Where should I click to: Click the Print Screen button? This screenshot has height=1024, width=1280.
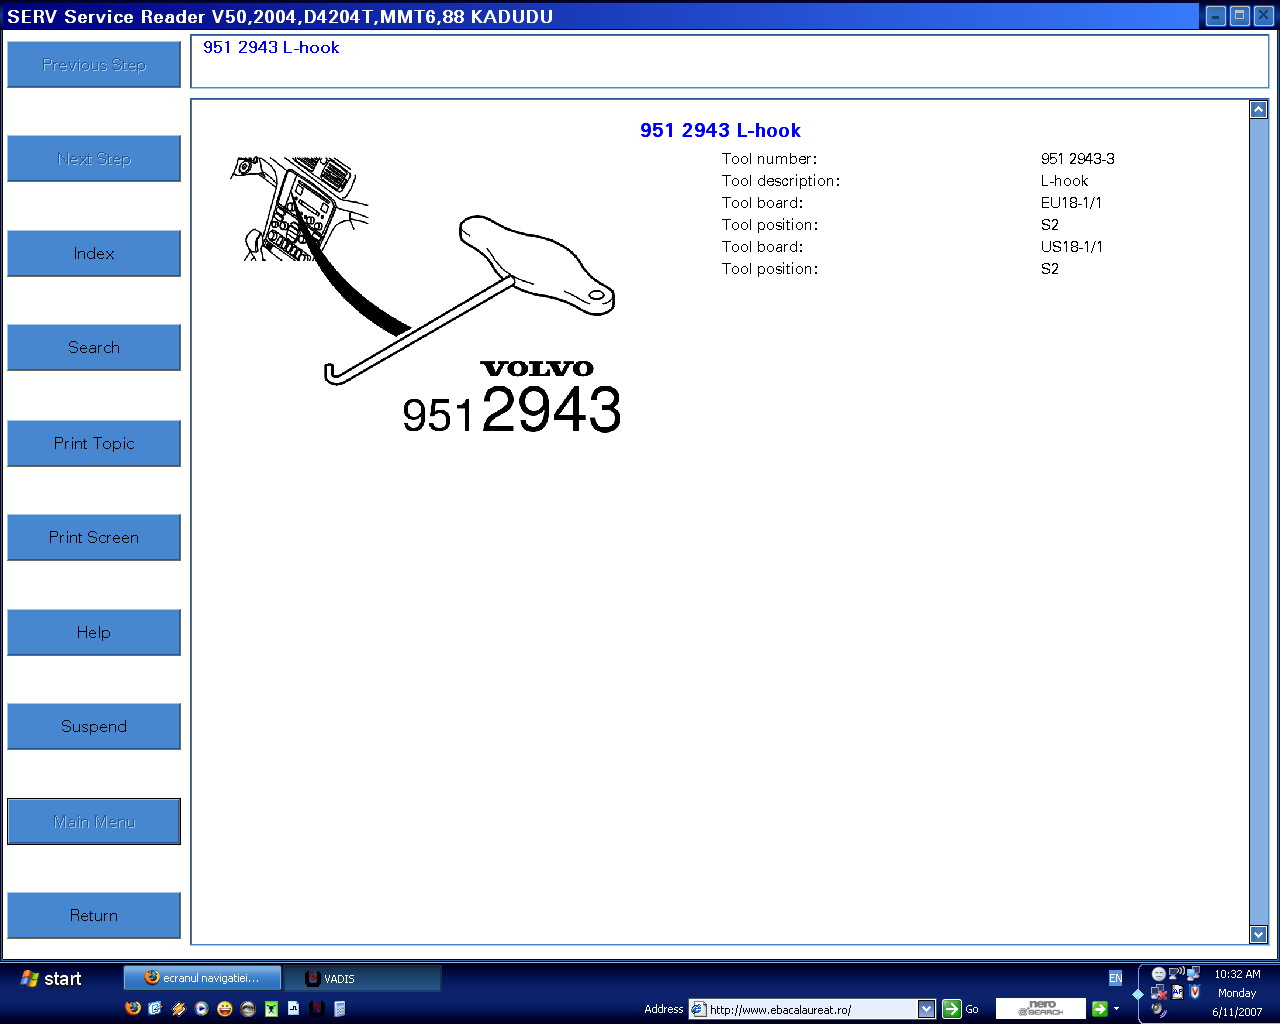94,538
